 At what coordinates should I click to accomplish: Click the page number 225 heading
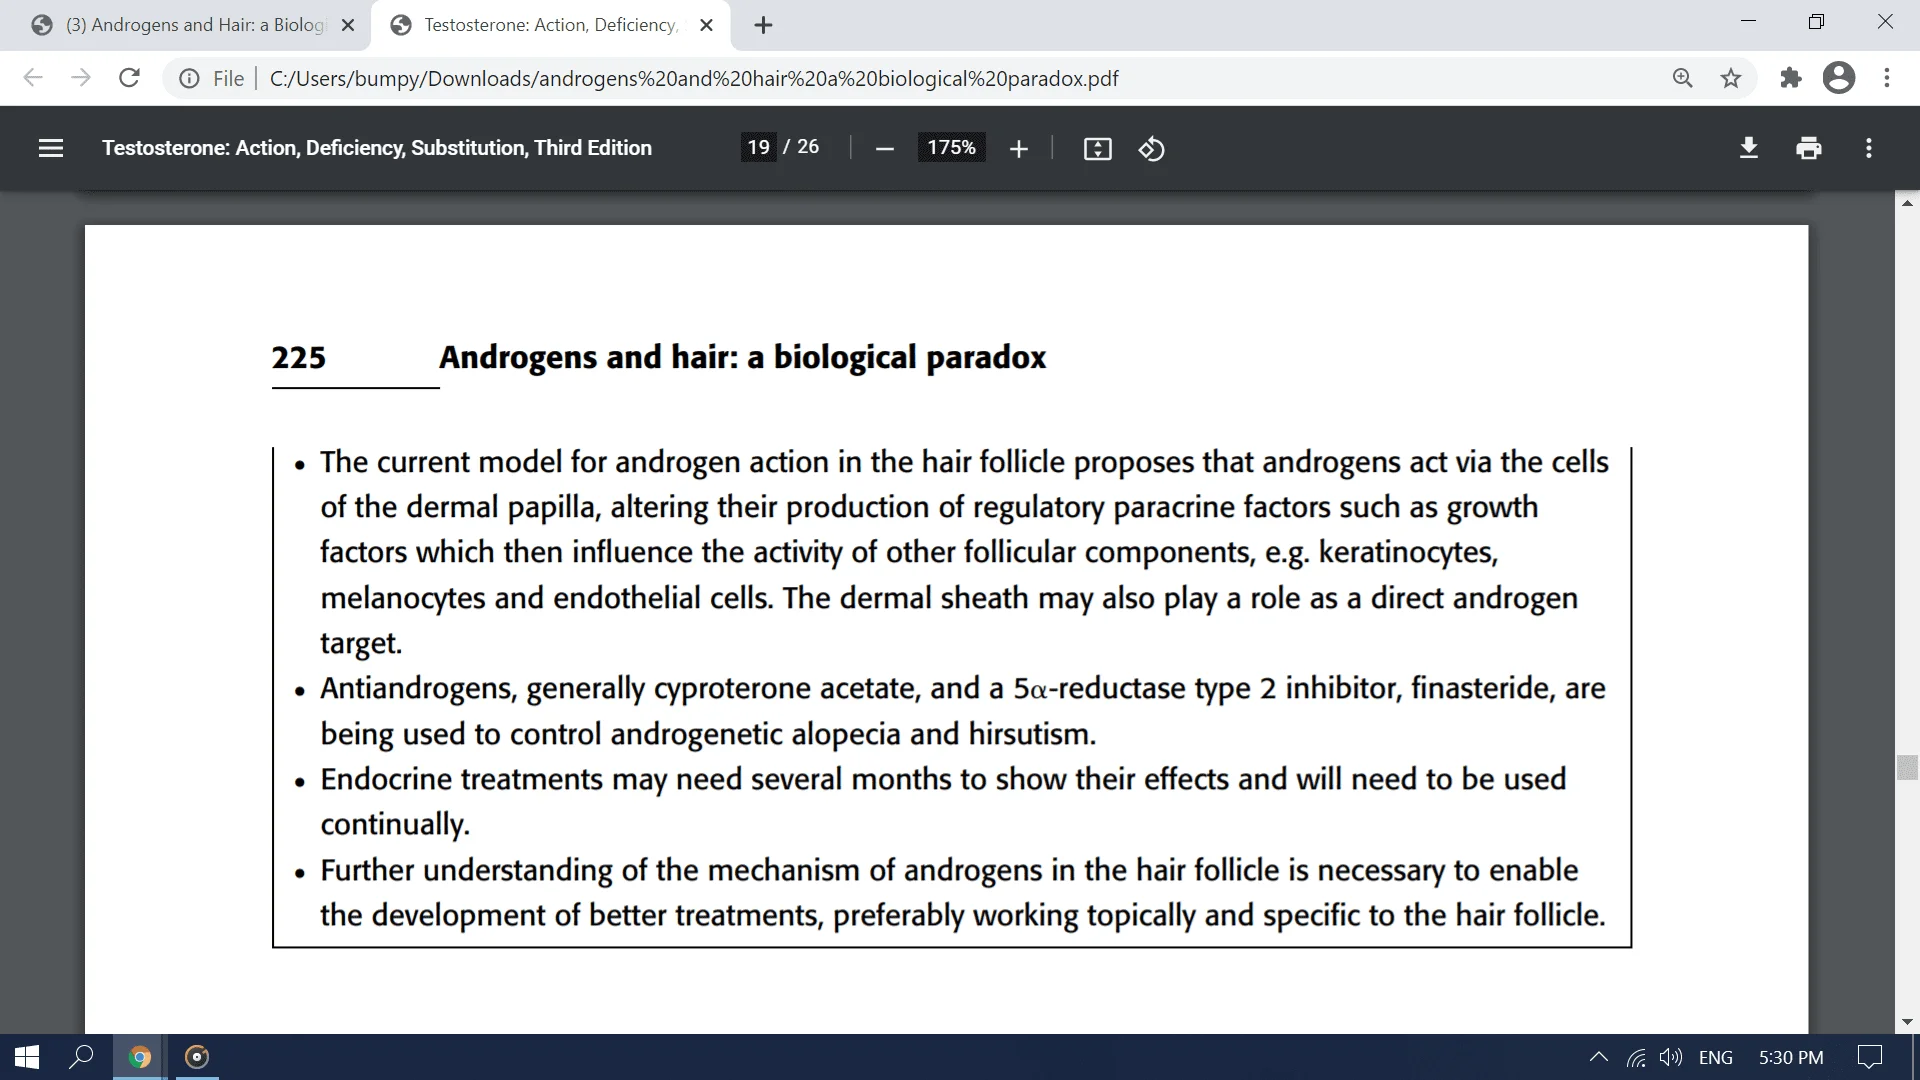(x=298, y=357)
